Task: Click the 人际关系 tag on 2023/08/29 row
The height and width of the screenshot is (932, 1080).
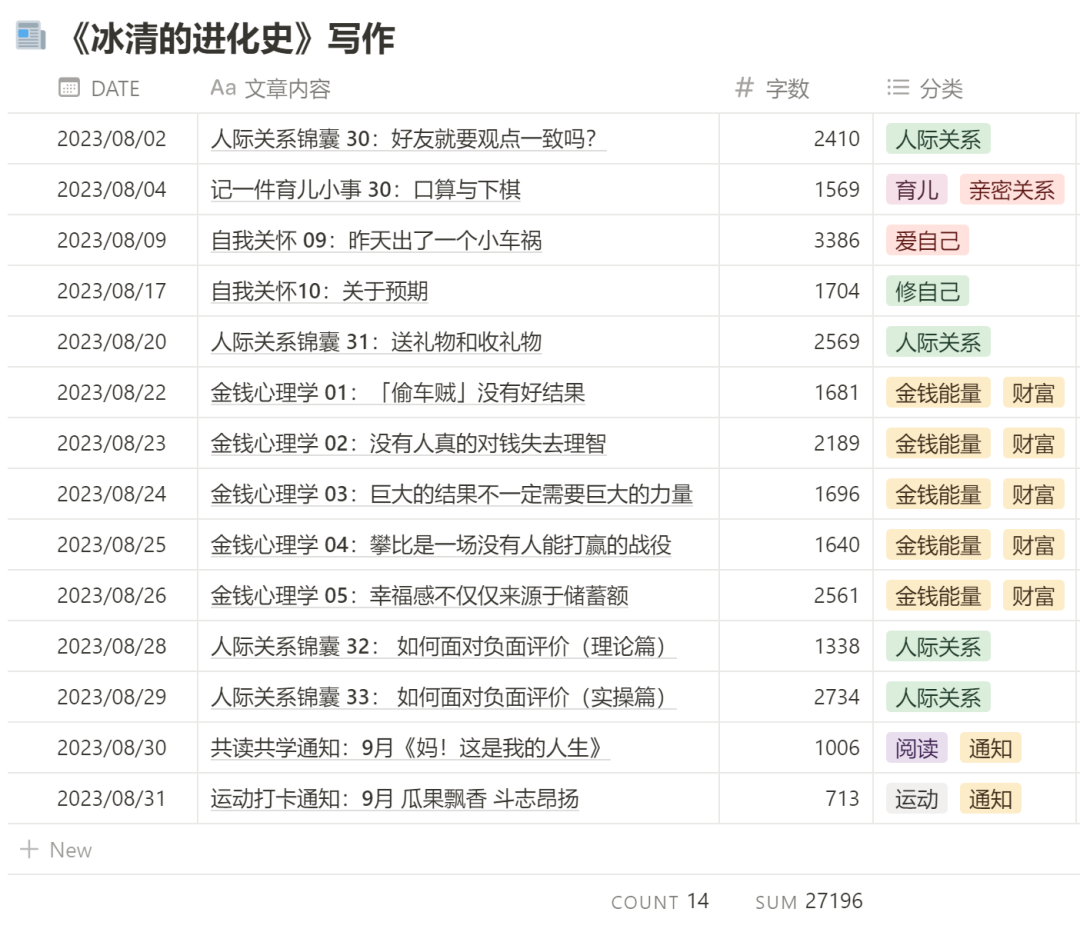Action: point(938,697)
